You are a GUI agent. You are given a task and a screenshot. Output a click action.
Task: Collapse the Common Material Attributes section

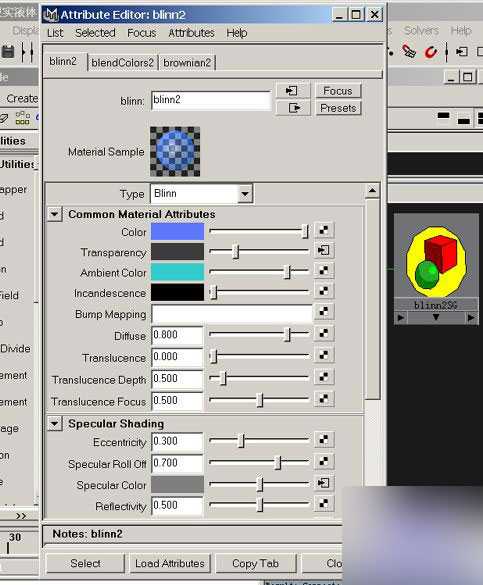(x=54, y=215)
